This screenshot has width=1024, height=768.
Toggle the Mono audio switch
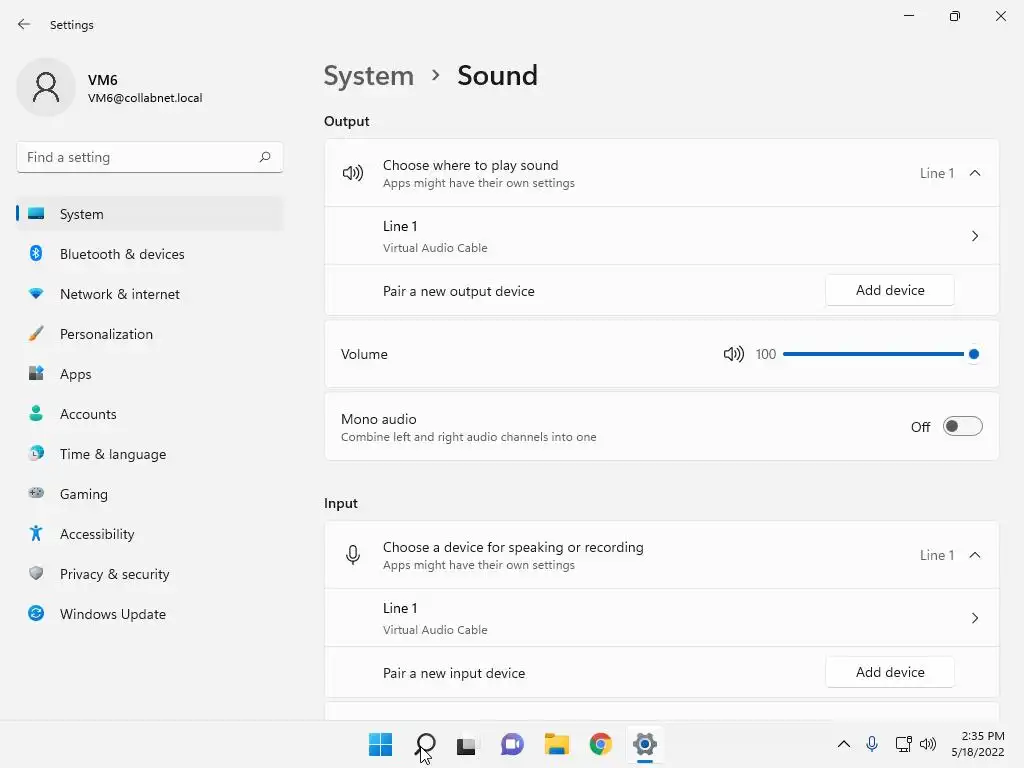962,427
